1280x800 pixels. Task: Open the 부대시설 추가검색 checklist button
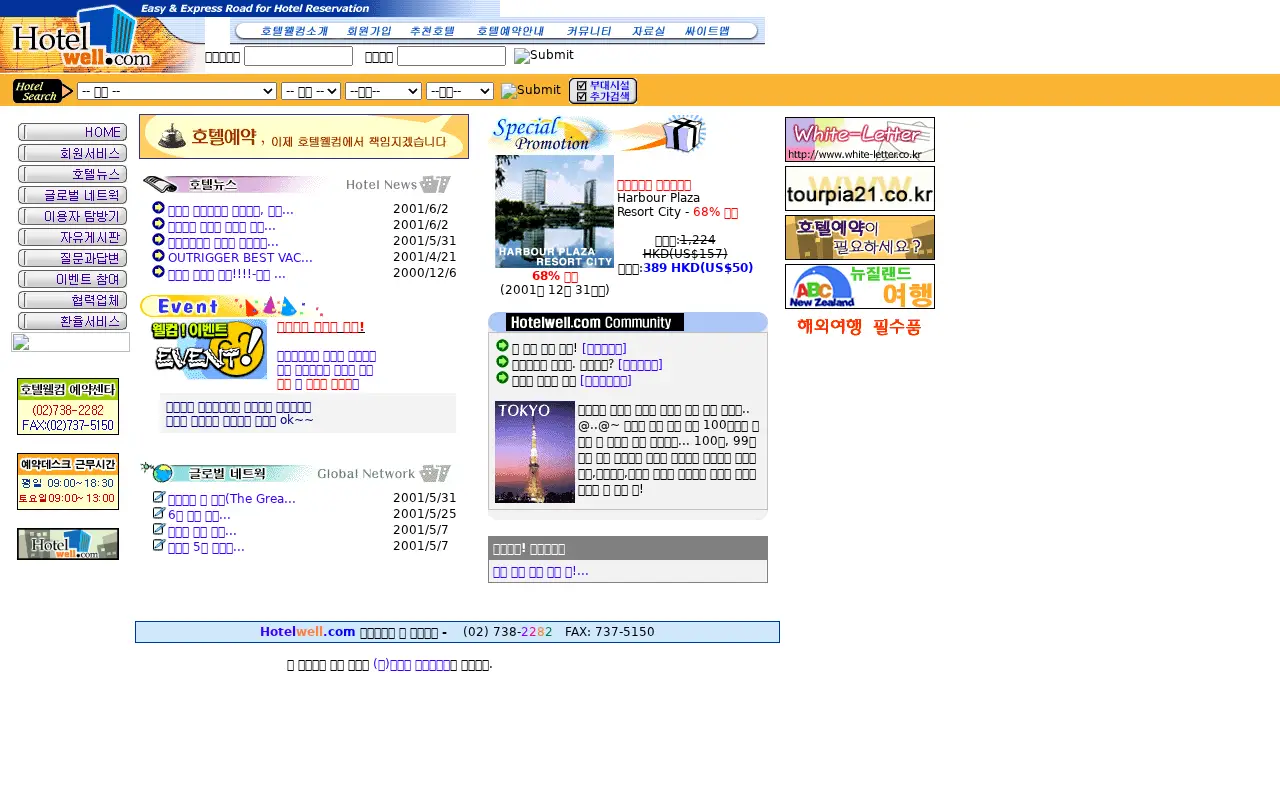tap(603, 91)
